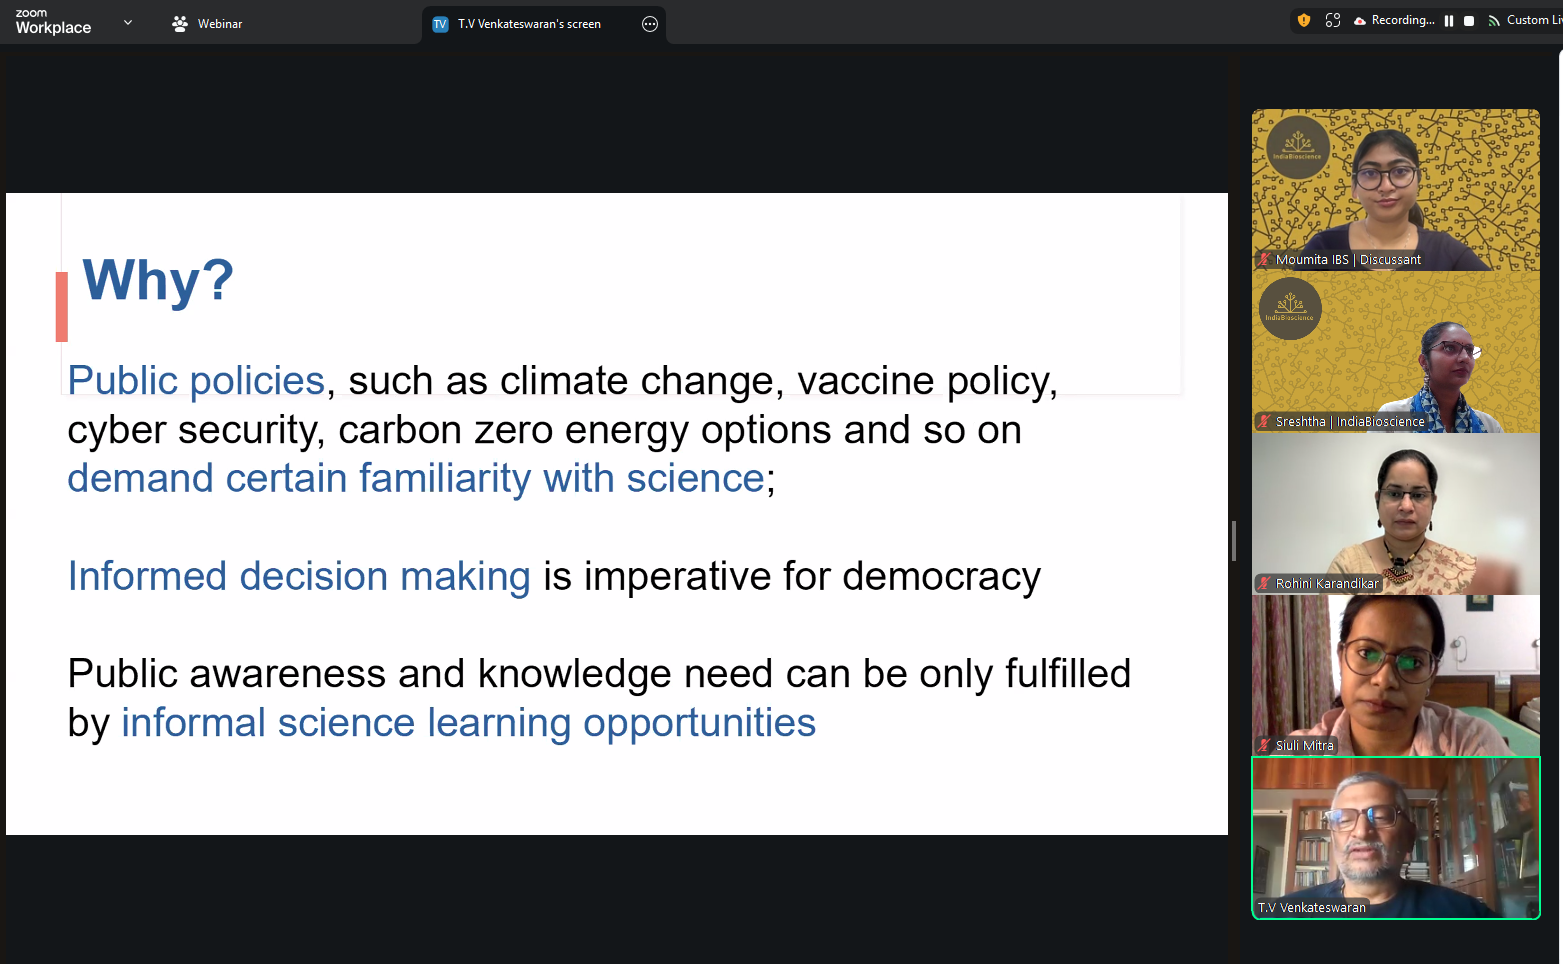Click the "Why?" slide heading
1563x964 pixels.
coord(158,280)
